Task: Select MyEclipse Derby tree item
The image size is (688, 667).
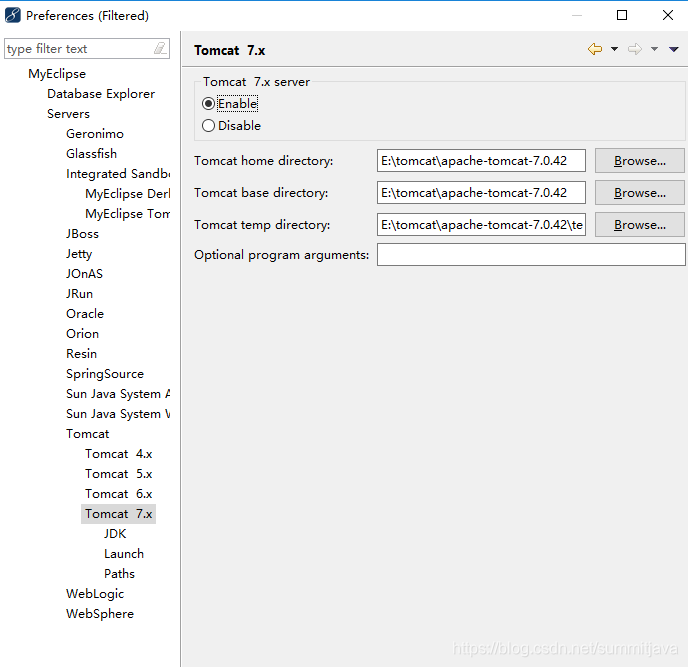Action: [128, 194]
